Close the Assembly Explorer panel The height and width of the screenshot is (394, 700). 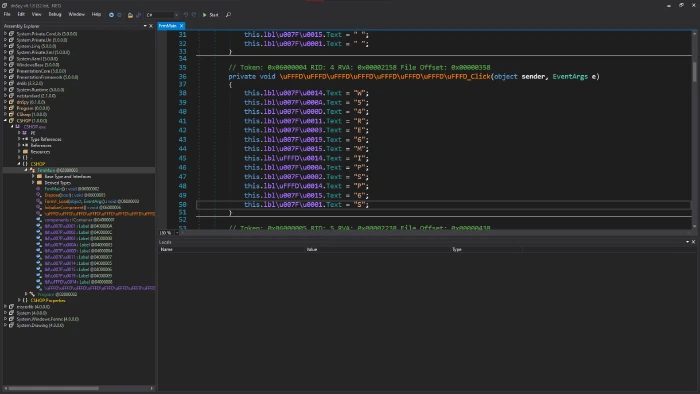151,26
